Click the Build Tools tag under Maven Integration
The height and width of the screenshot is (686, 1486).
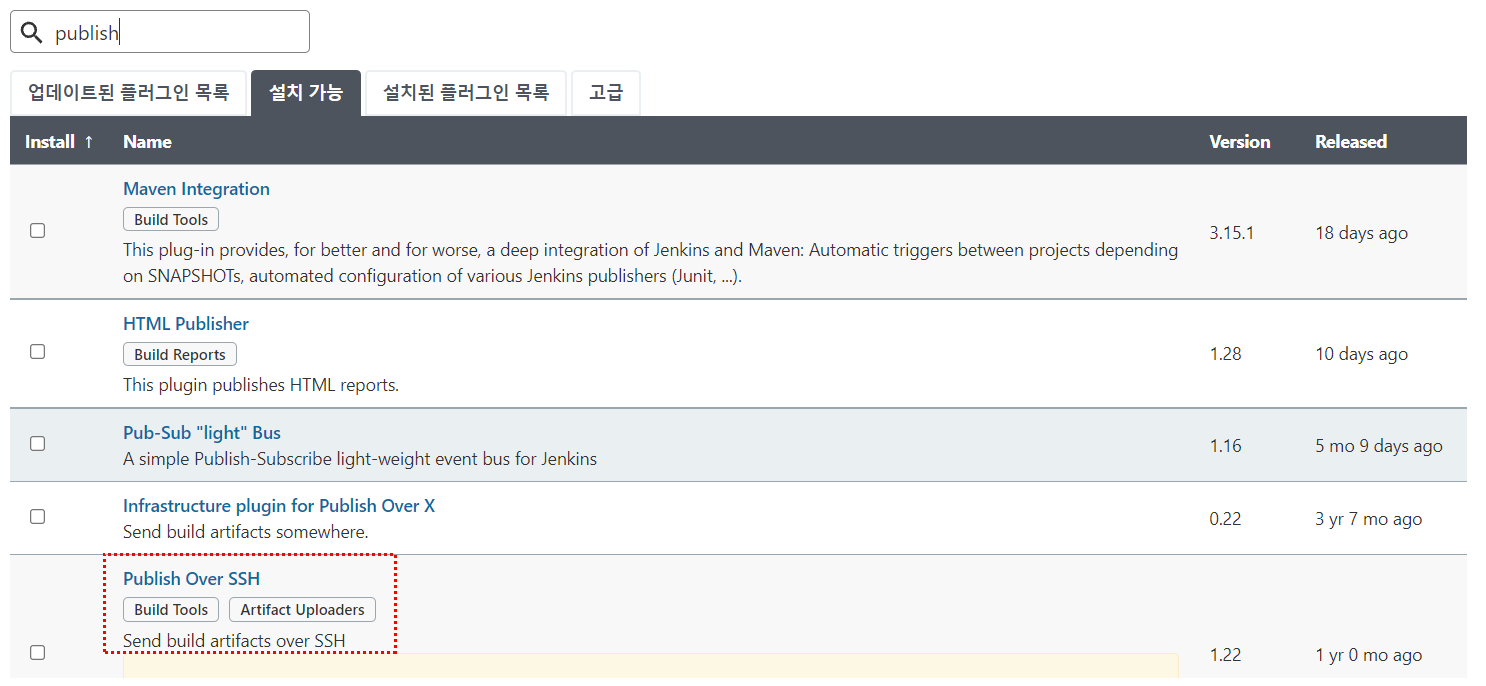tap(171, 220)
